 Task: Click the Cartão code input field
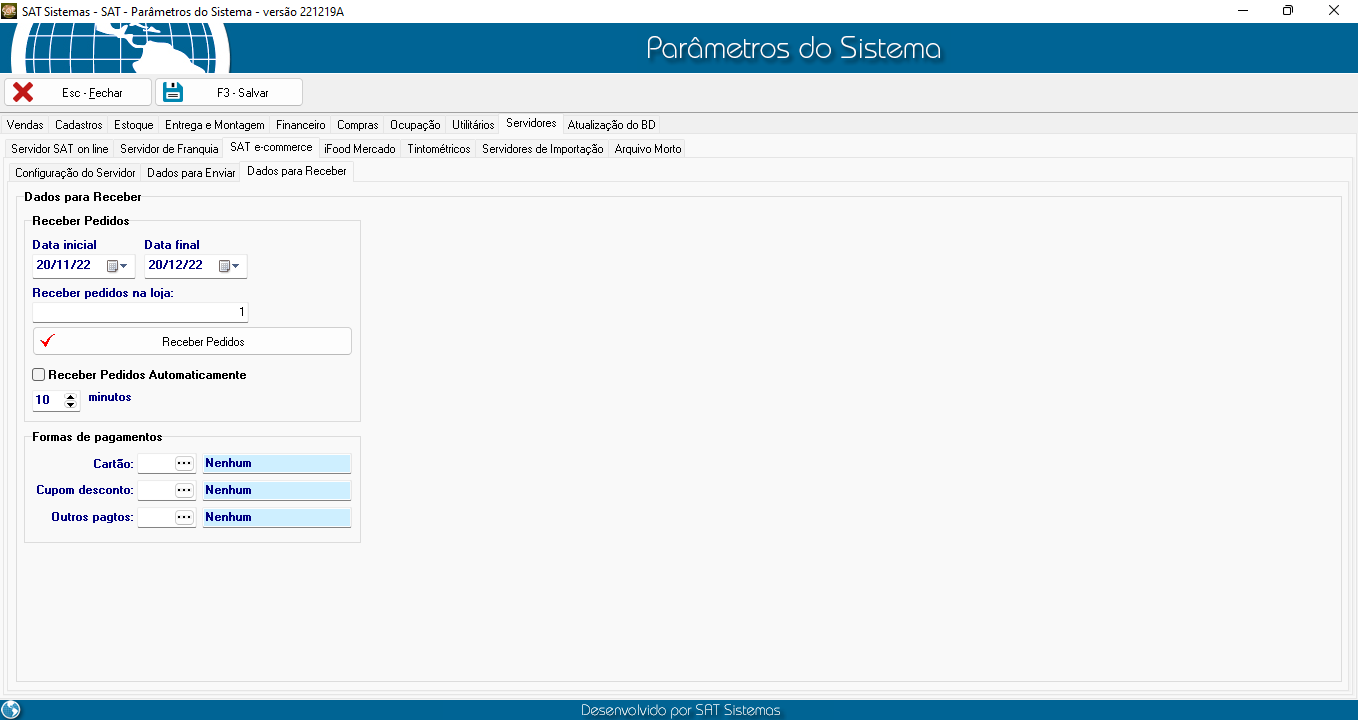(x=155, y=464)
